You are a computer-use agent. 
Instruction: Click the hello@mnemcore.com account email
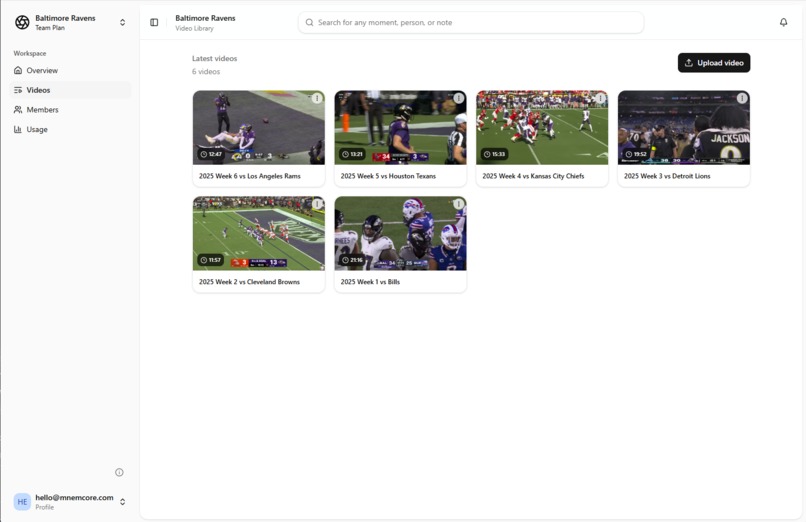pos(74,497)
